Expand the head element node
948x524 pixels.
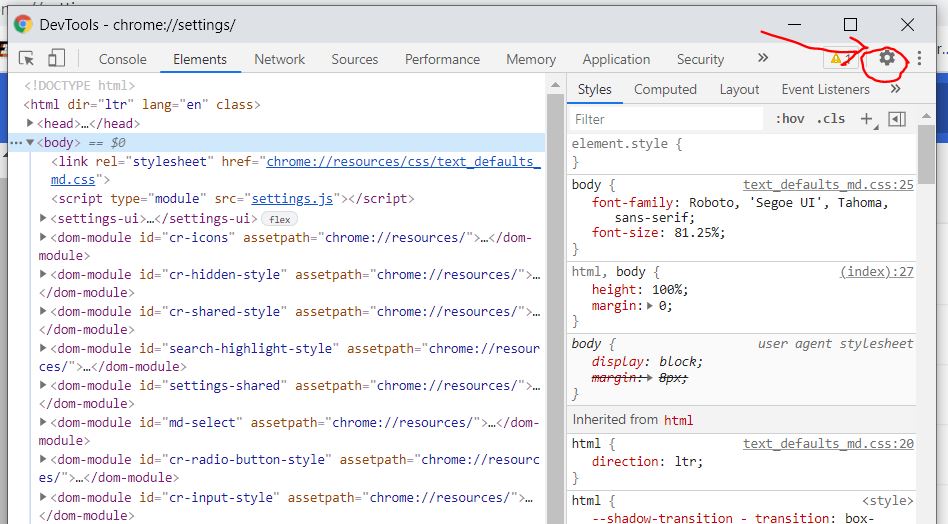click(30, 123)
